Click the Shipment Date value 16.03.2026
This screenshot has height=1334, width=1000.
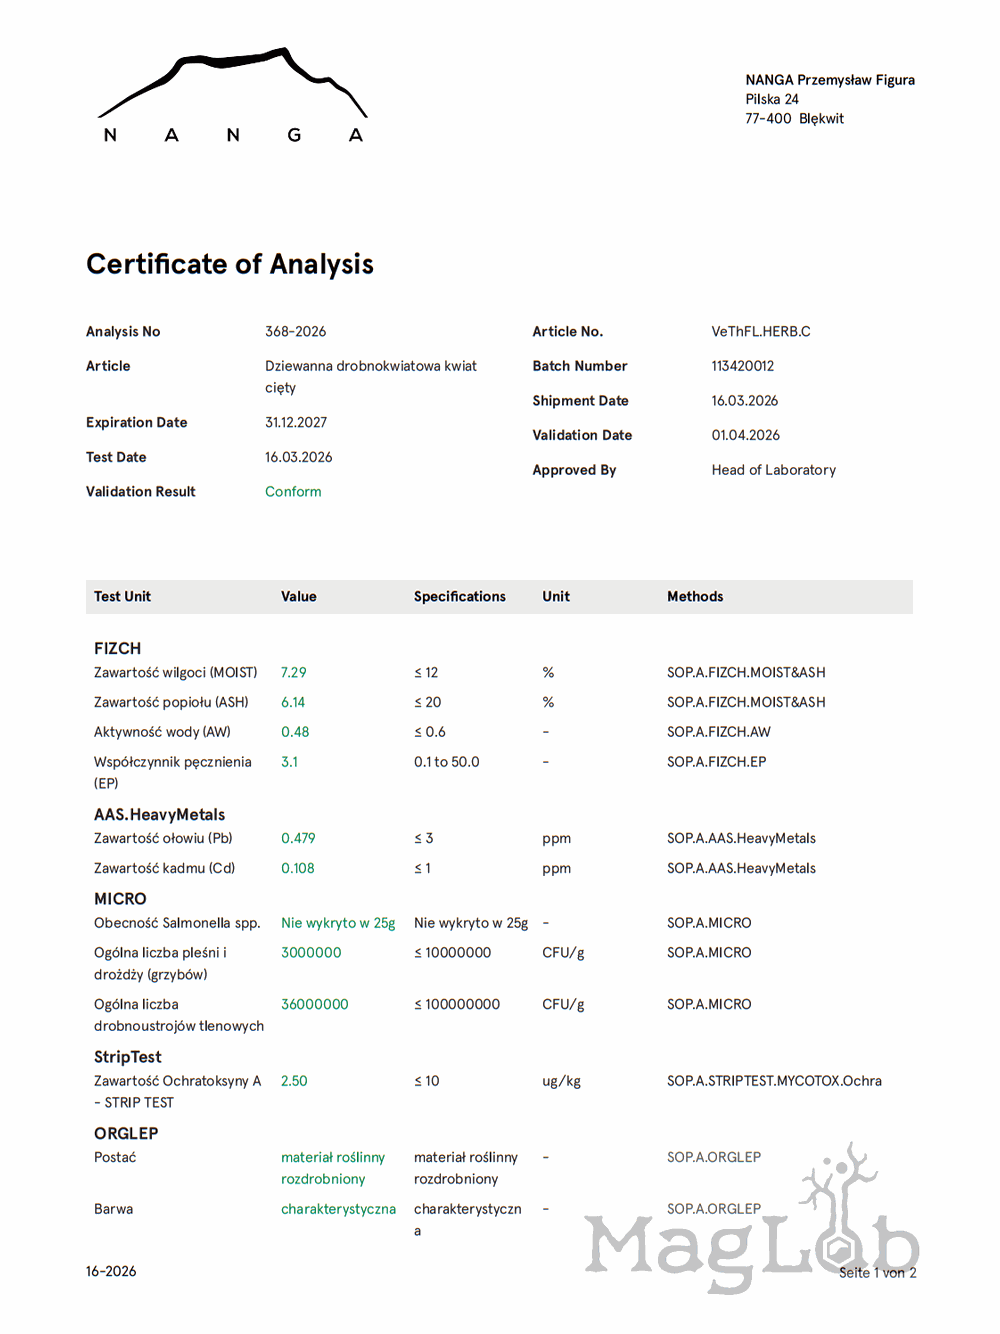(745, 400)
